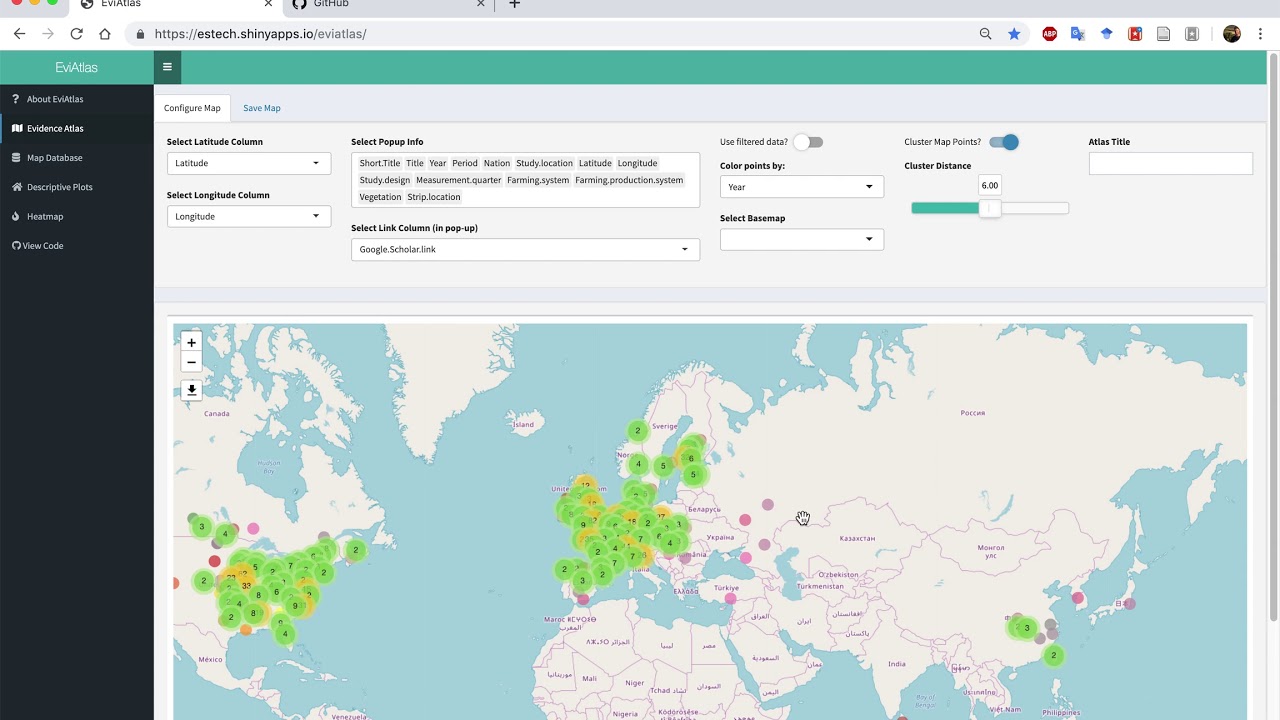Select Evidence Atlas in sidebar
Screen dimensions: 1280x720
pos(77,128)
